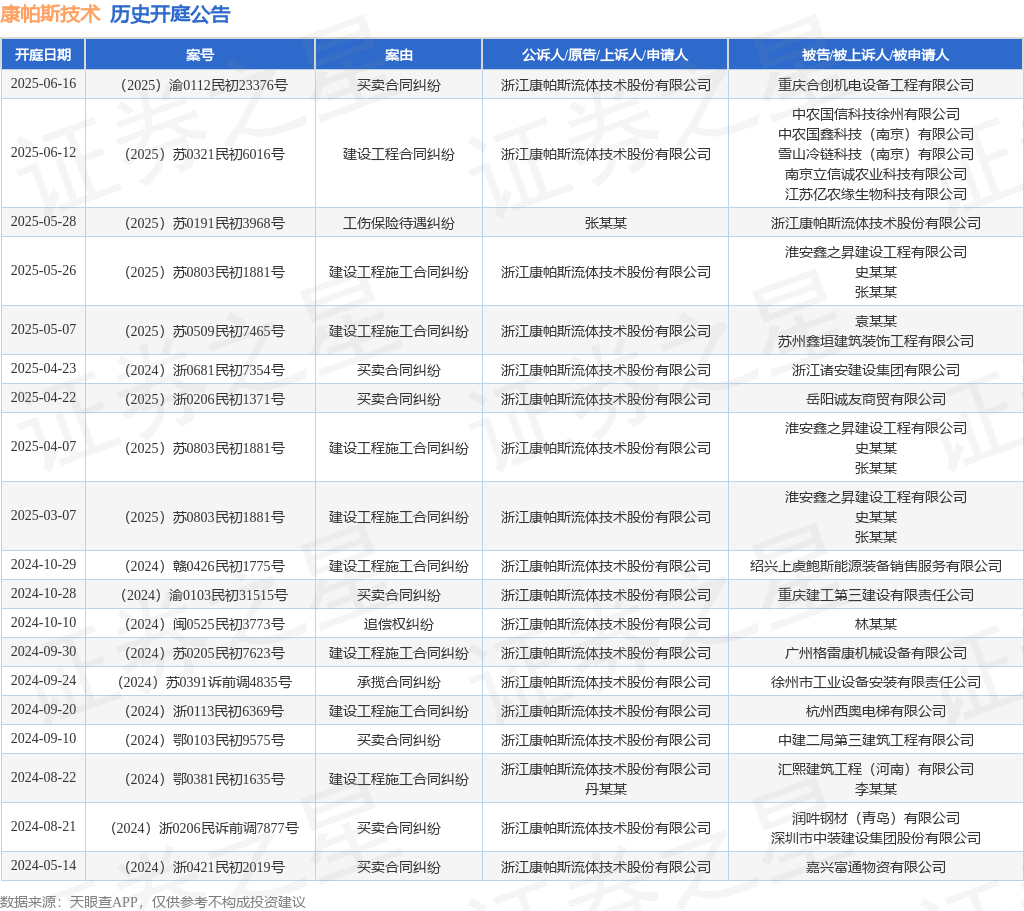Click case number 浙0113民初6369号
Screen dimensions: 1024x911
click(x=204, y=711)
